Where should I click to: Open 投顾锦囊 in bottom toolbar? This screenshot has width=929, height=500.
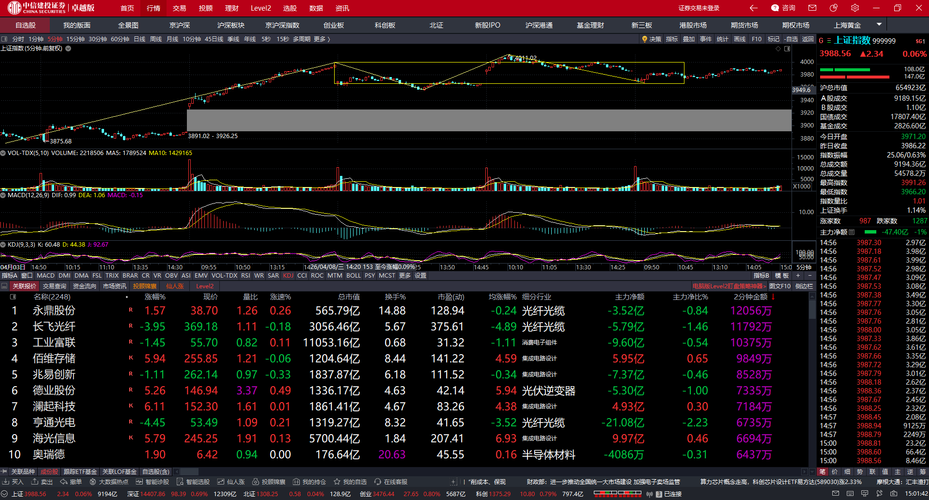pyautogui.click(x=269, y=482)
